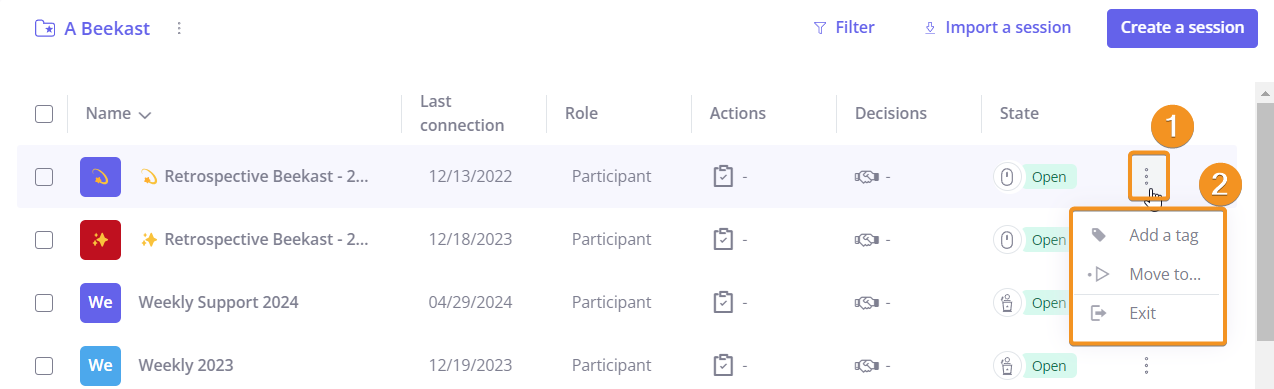Click the state icon of first Retrospective session
This screenshot has width=1274, height=389.
[x=1007, y=177]
